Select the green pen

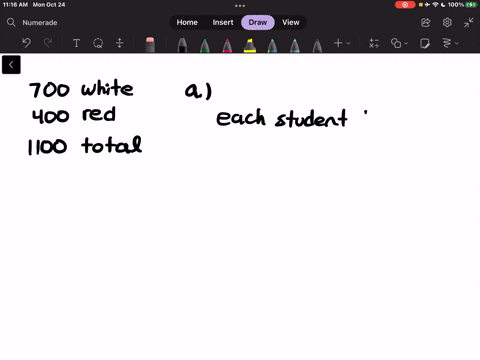(x=205, y=45)
